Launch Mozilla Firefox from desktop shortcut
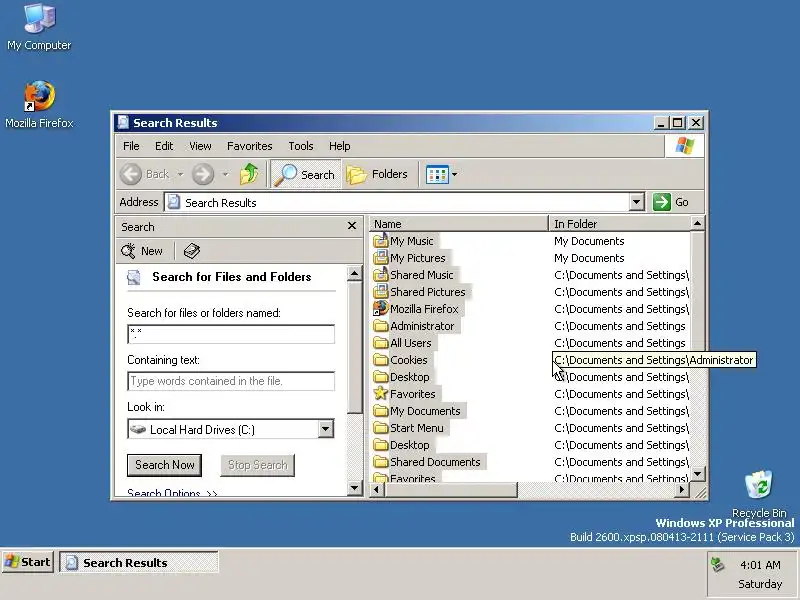Screen dimensions: 800x600 click(x=39, y=104)
